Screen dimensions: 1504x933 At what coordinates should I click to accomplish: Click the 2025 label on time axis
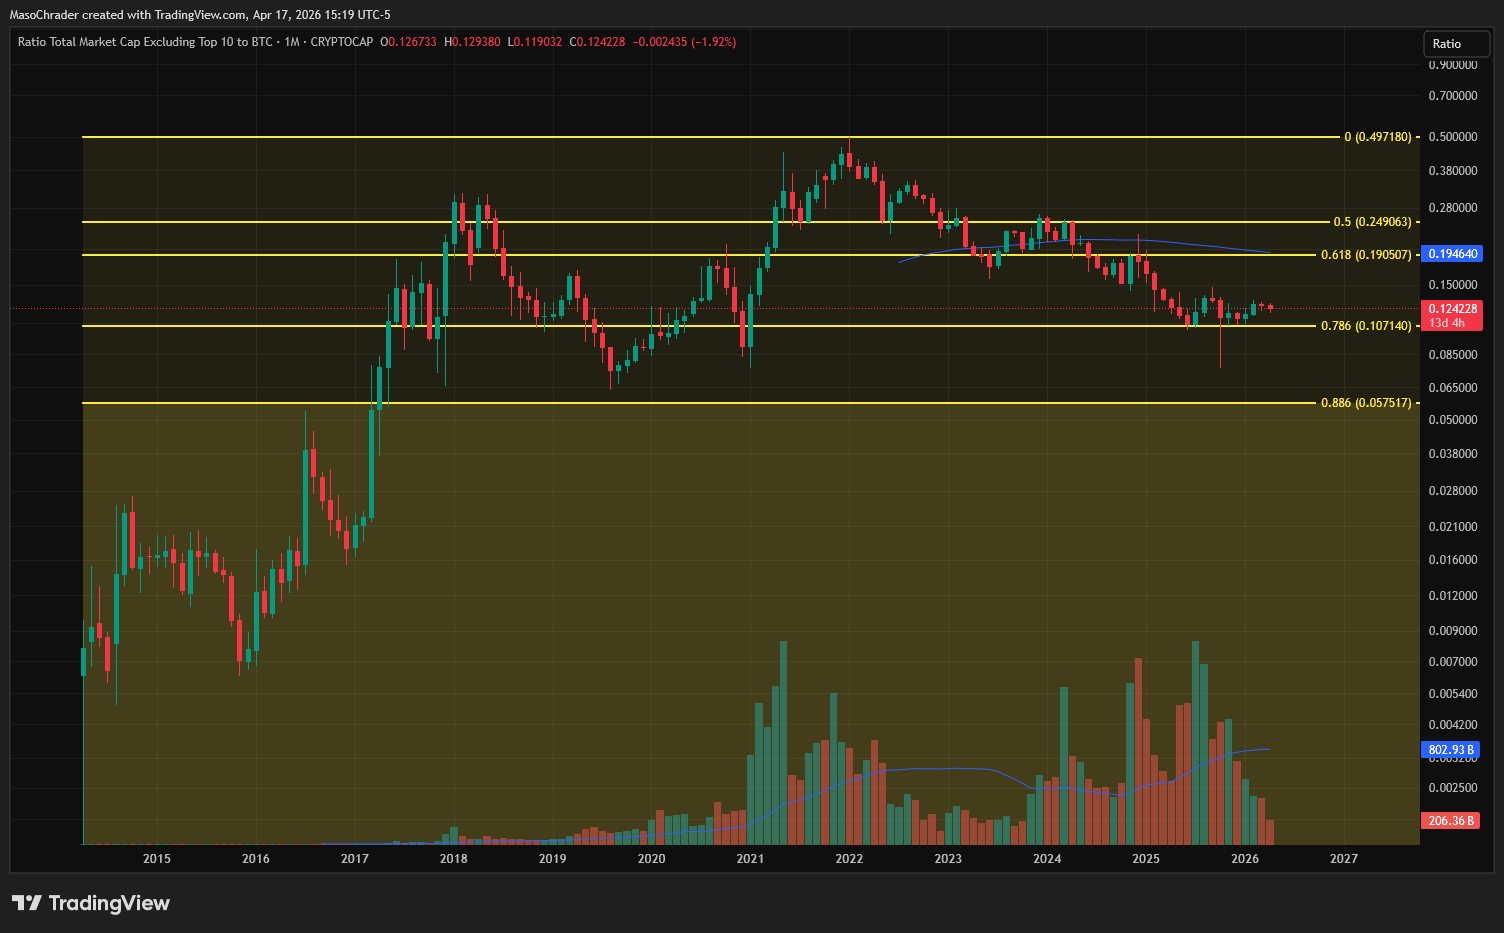[x=1146, y=859]
